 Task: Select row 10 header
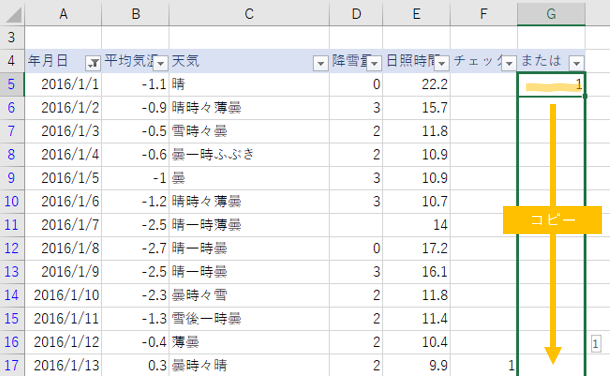12,201
